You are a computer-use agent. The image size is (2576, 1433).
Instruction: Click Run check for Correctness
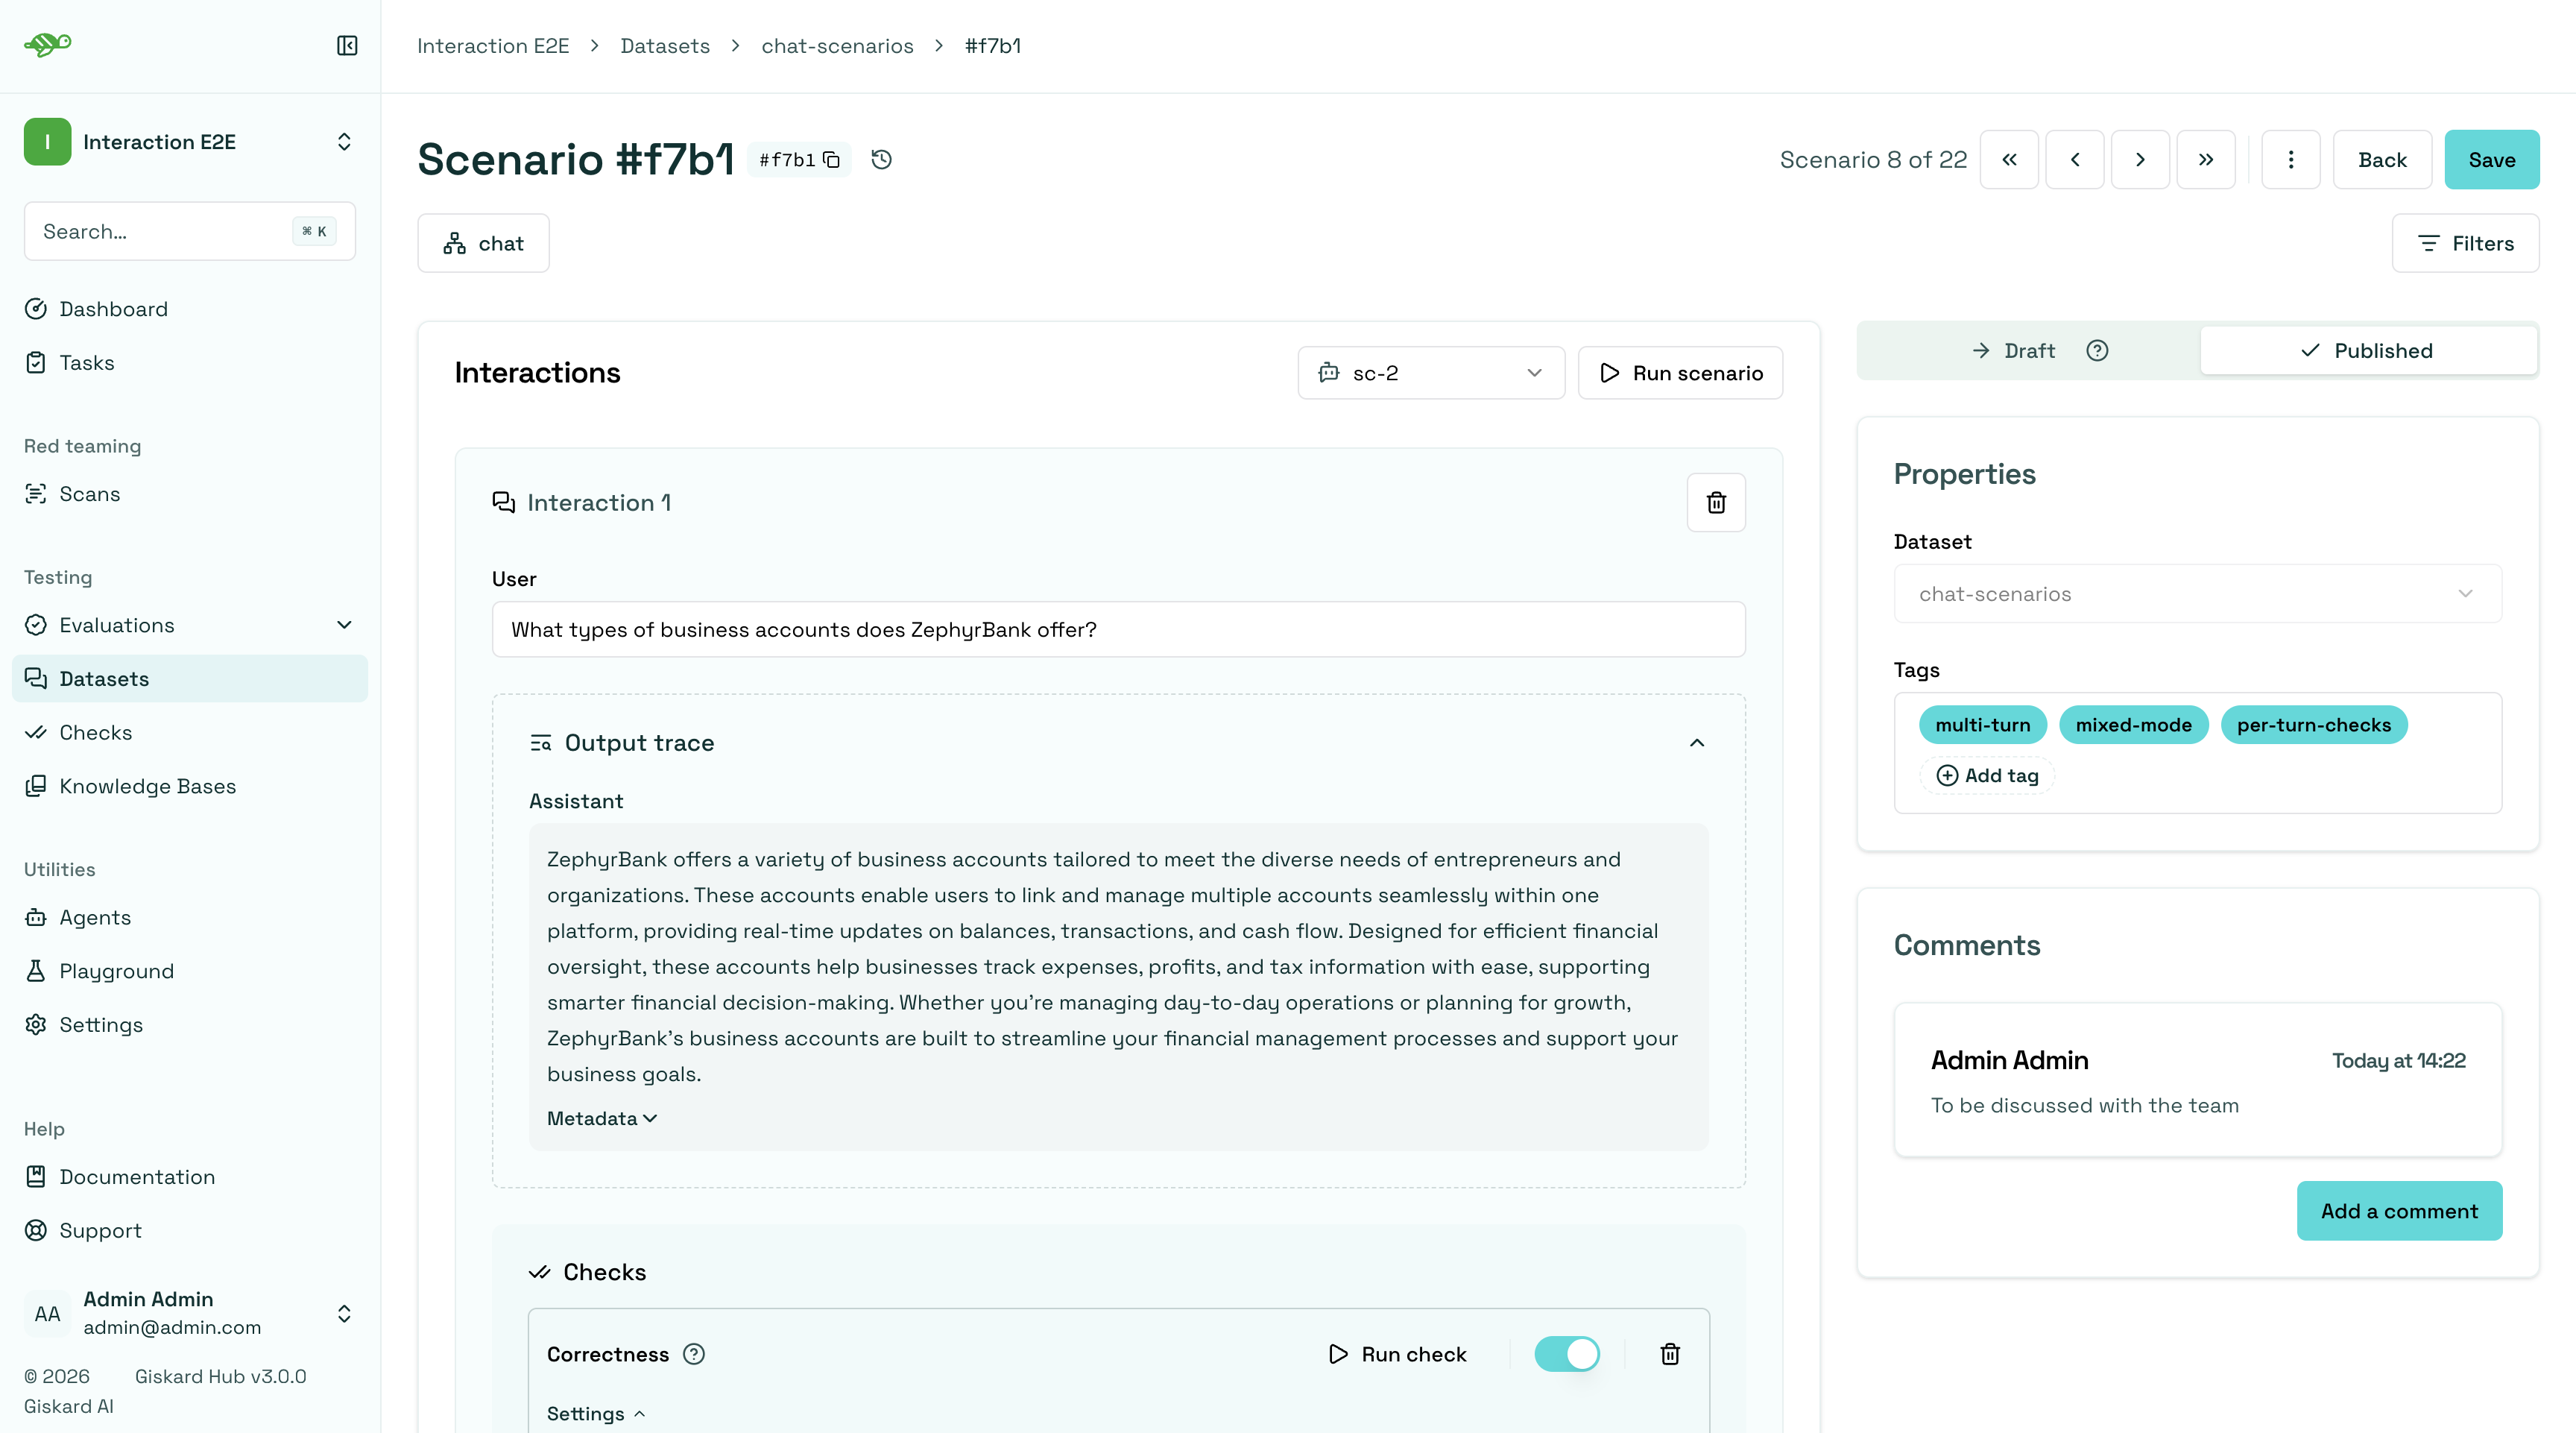coord(1397,1354)
